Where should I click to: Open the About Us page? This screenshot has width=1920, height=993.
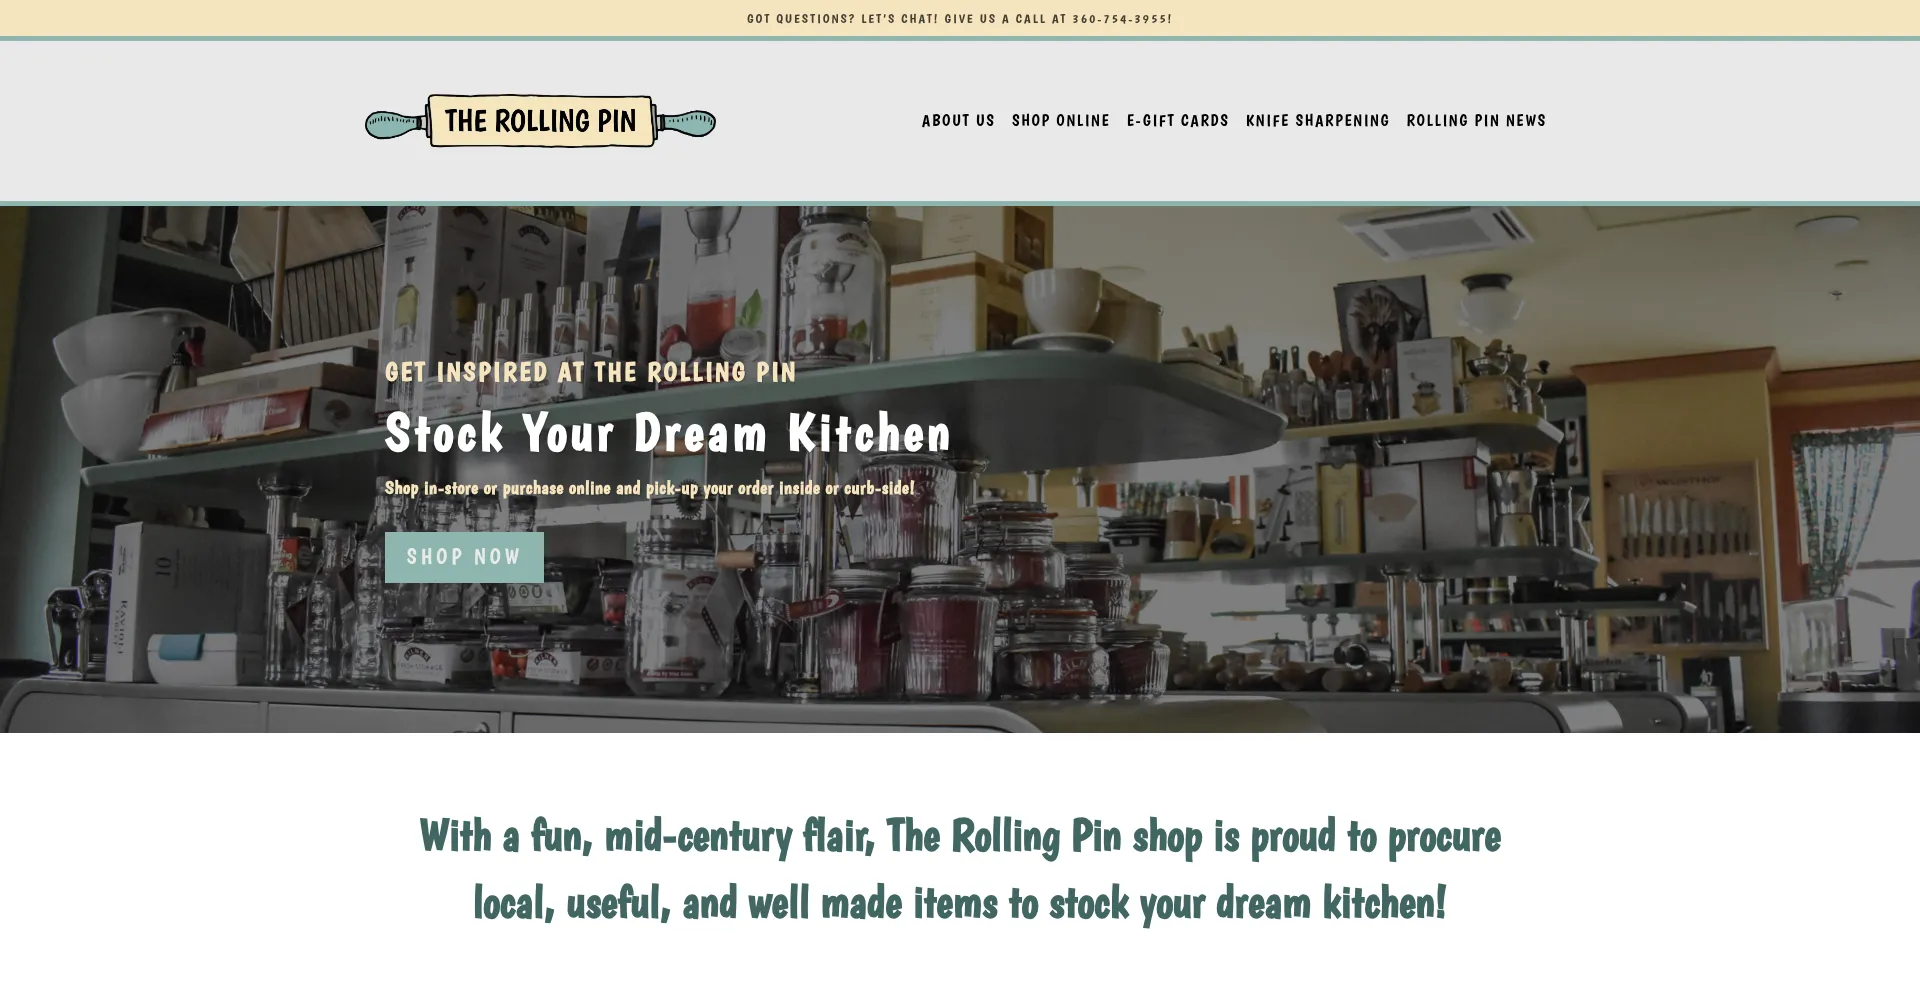click(x=957, y=121)
